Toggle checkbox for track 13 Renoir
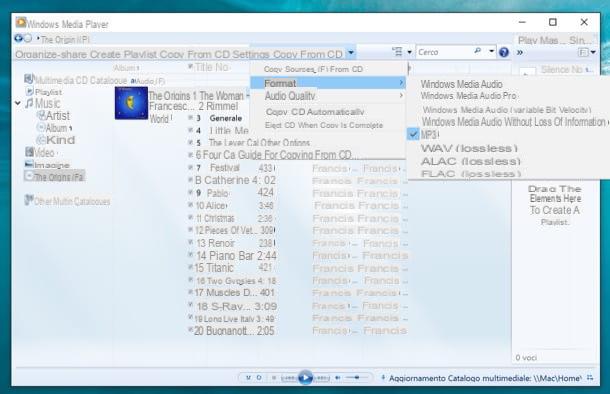This screenshot has width=610, height=394. tap(191, 242)
